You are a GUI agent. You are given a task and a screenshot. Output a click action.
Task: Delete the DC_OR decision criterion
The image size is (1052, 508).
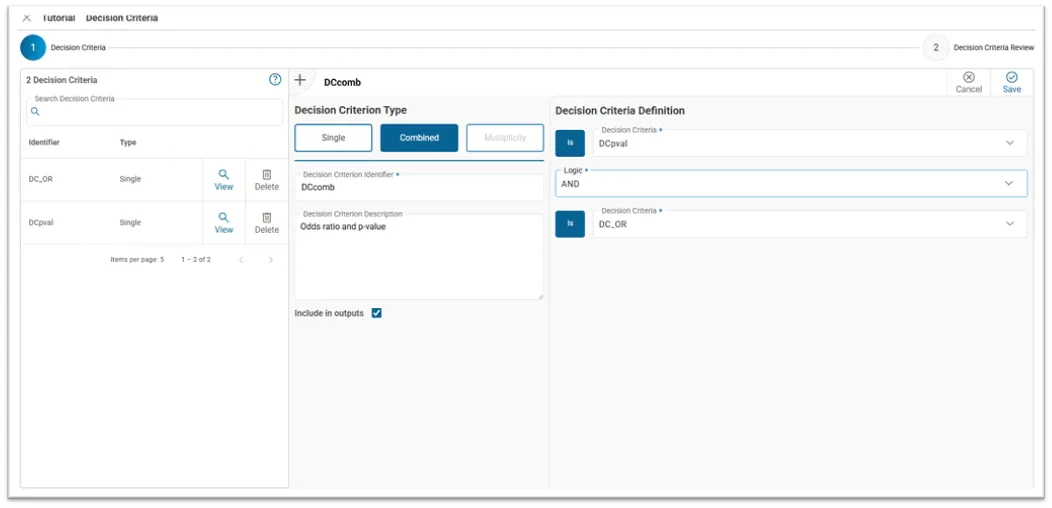(x=266, y=180)
